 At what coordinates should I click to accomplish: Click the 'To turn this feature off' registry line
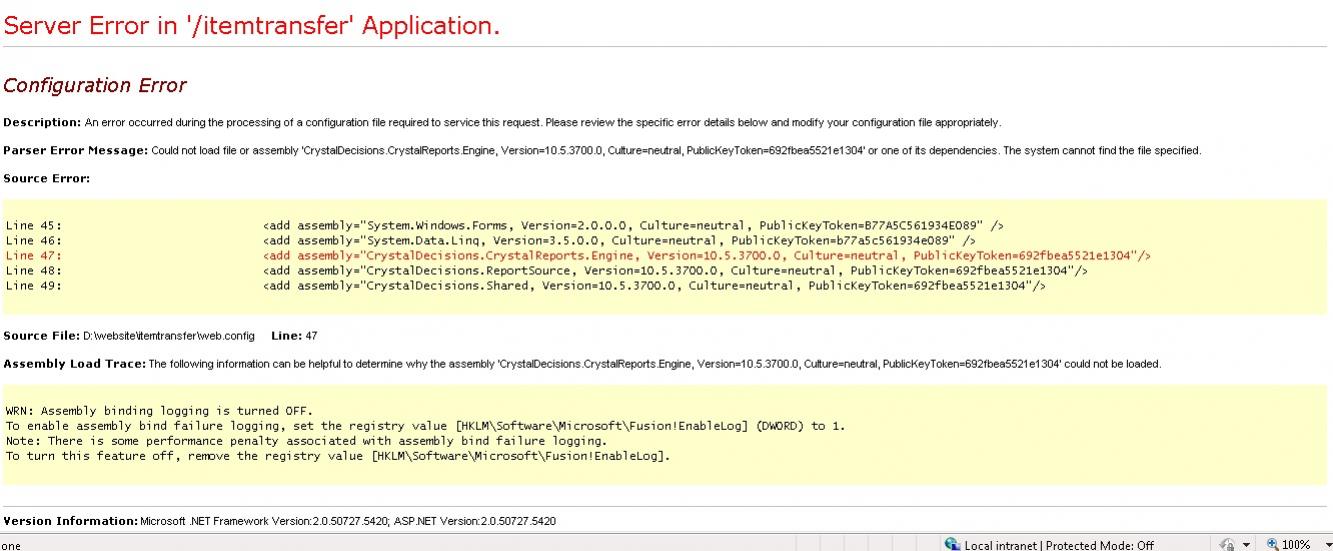(338, 456)
